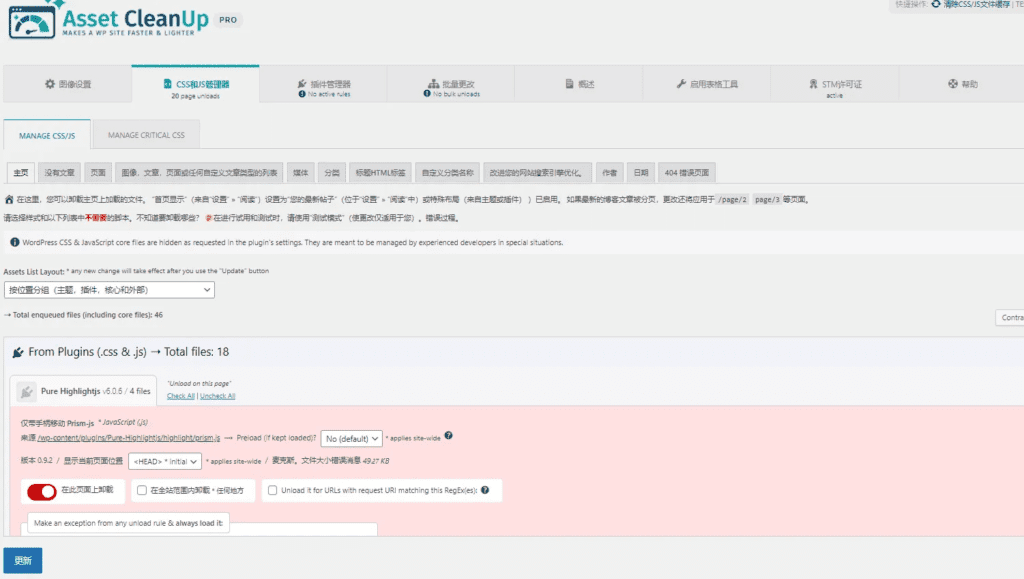
Task: Click the page/3 code label
Action: pos(767,200)
